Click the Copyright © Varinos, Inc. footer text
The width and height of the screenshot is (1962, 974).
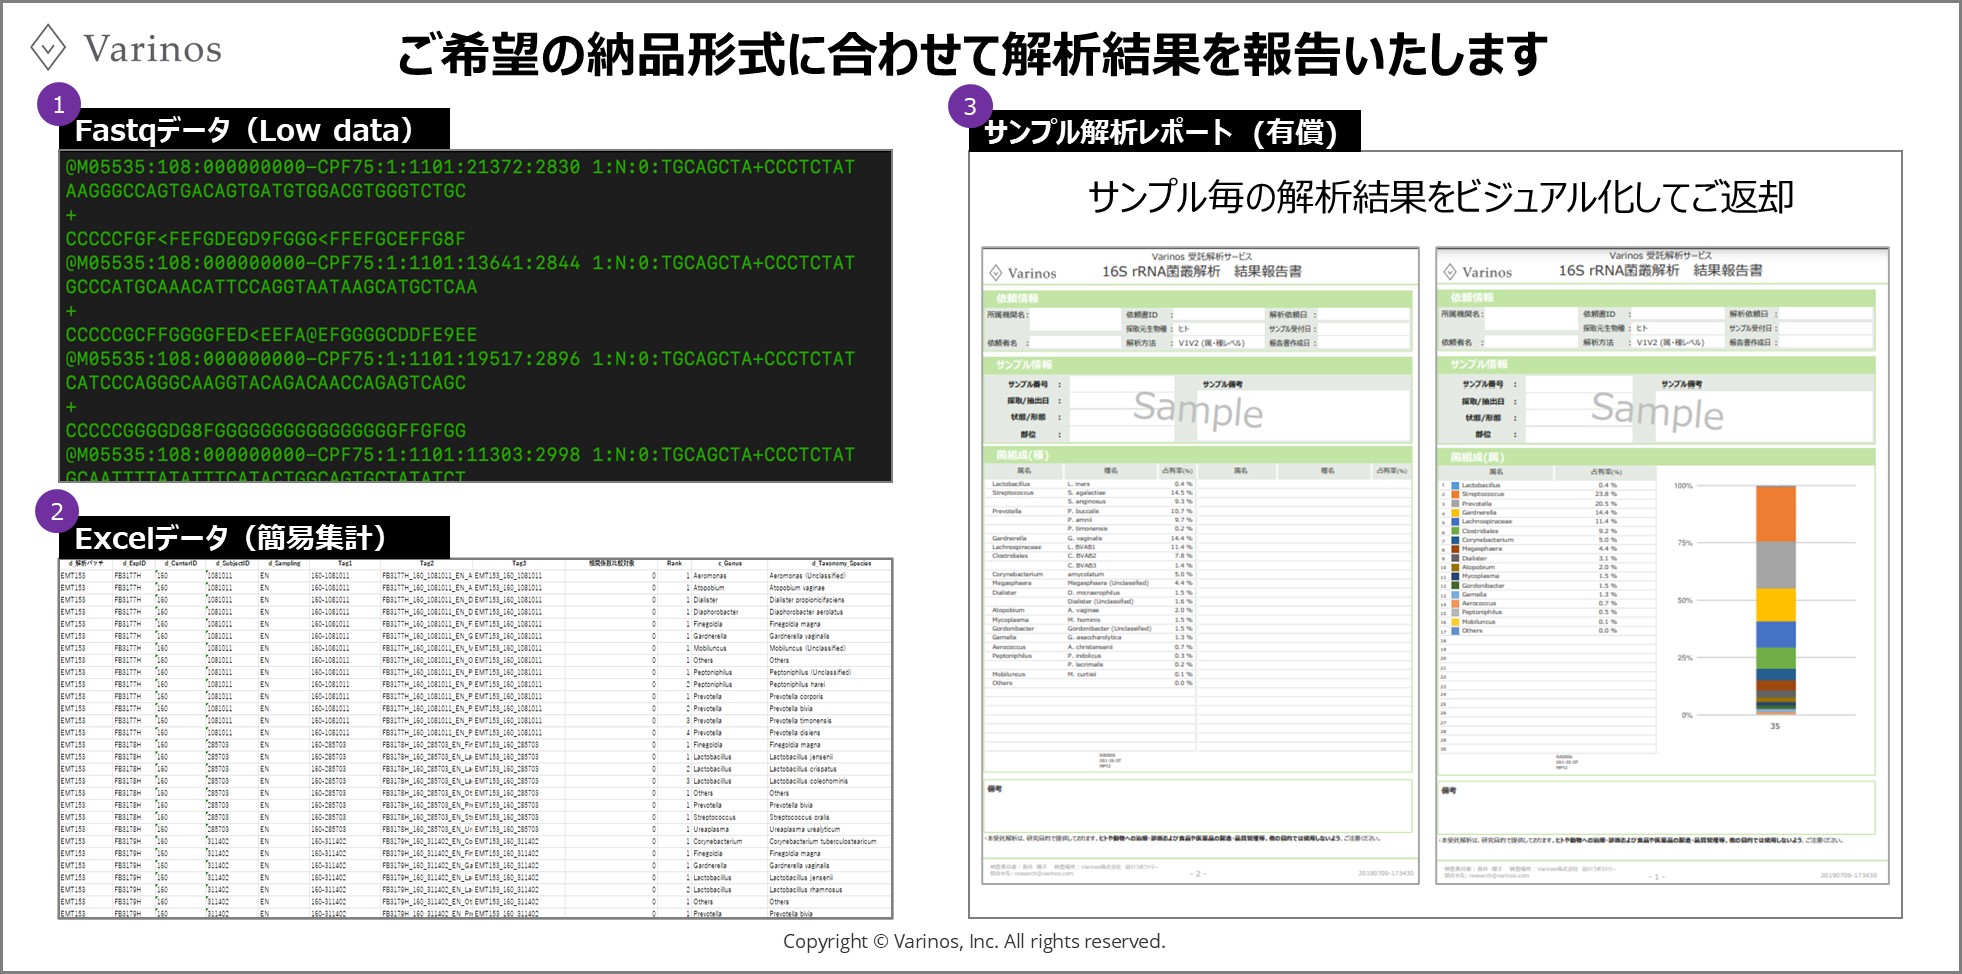click(974, 941)
